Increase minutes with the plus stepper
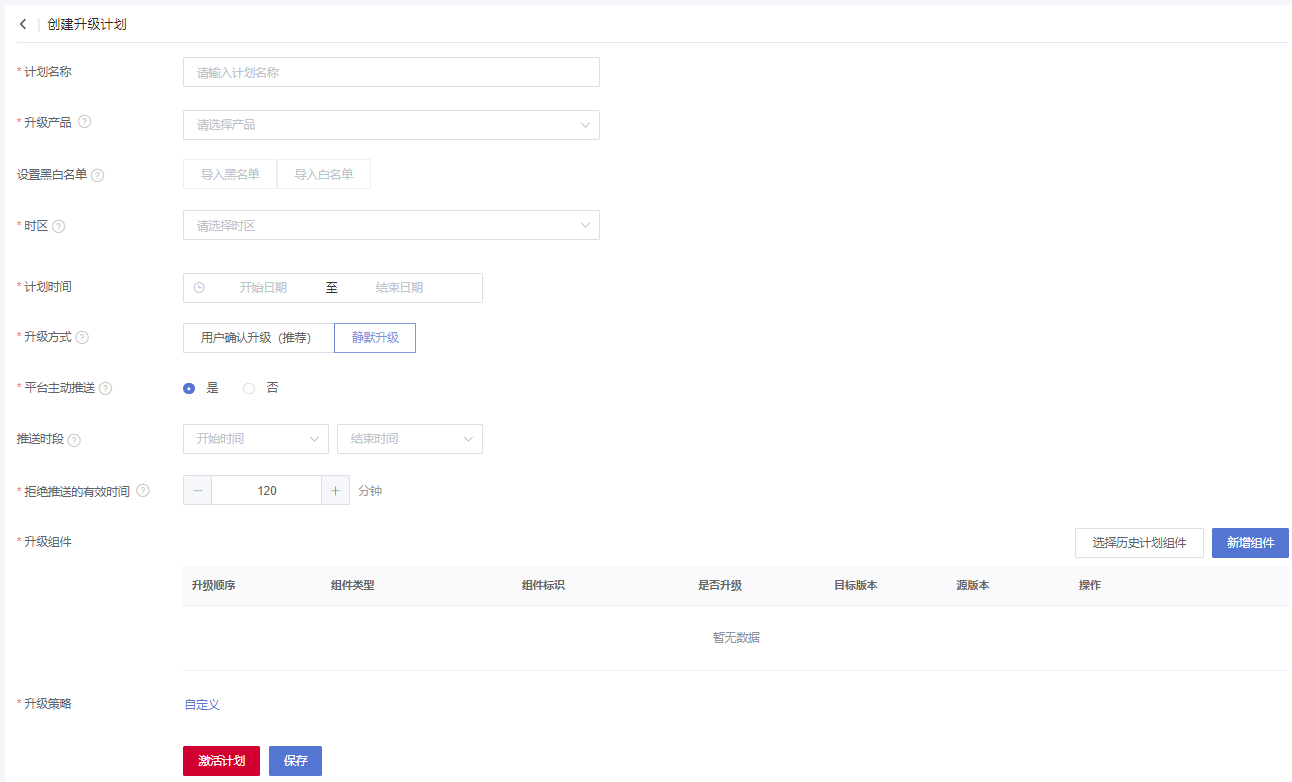The width and height of the screenshot is (1292, 782). pyautogui.click(x=335, y=490)
